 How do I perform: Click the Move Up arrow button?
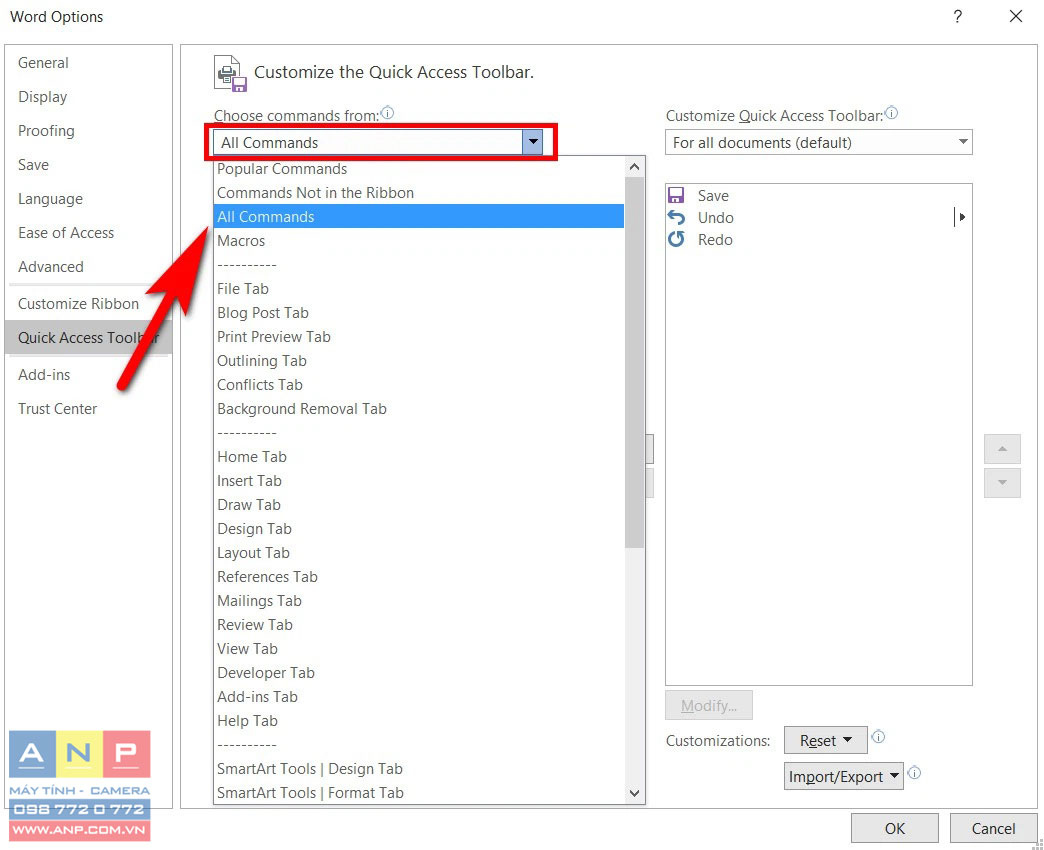coord(1002,449)
